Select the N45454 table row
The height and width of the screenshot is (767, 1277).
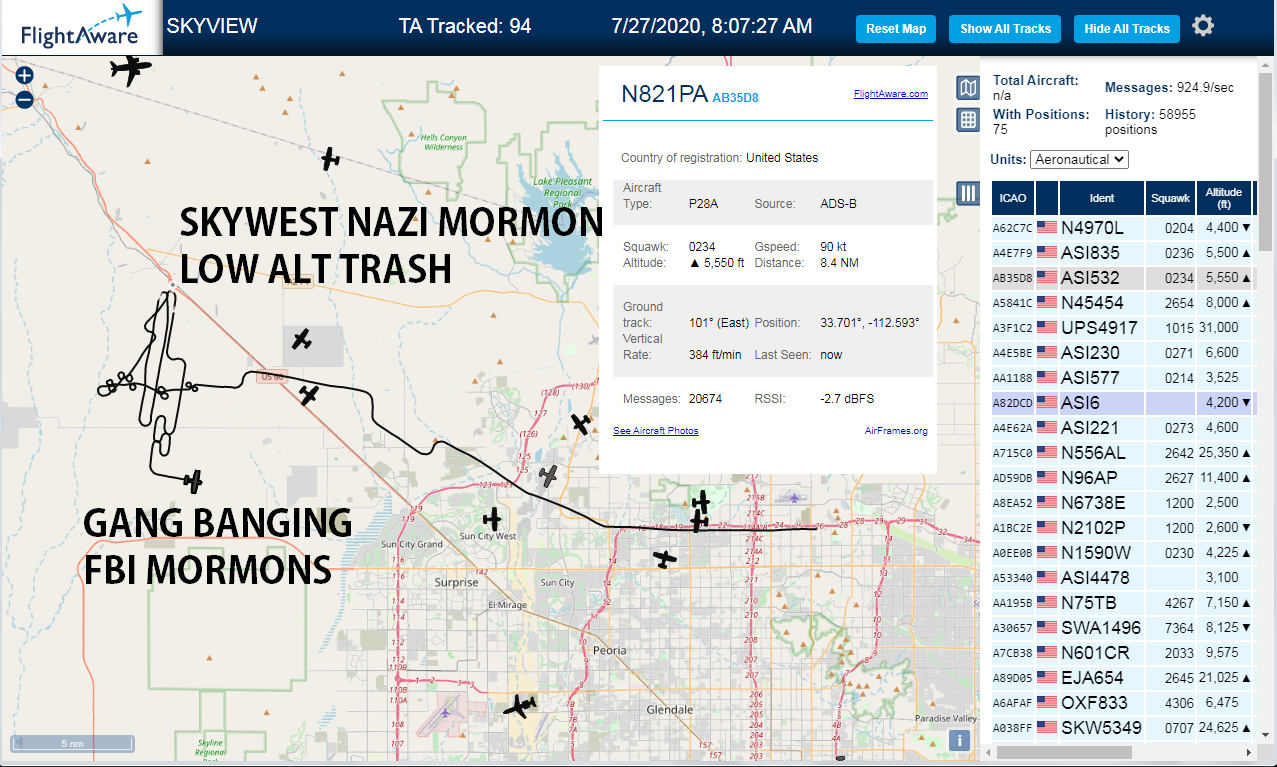coord(1123,303)
